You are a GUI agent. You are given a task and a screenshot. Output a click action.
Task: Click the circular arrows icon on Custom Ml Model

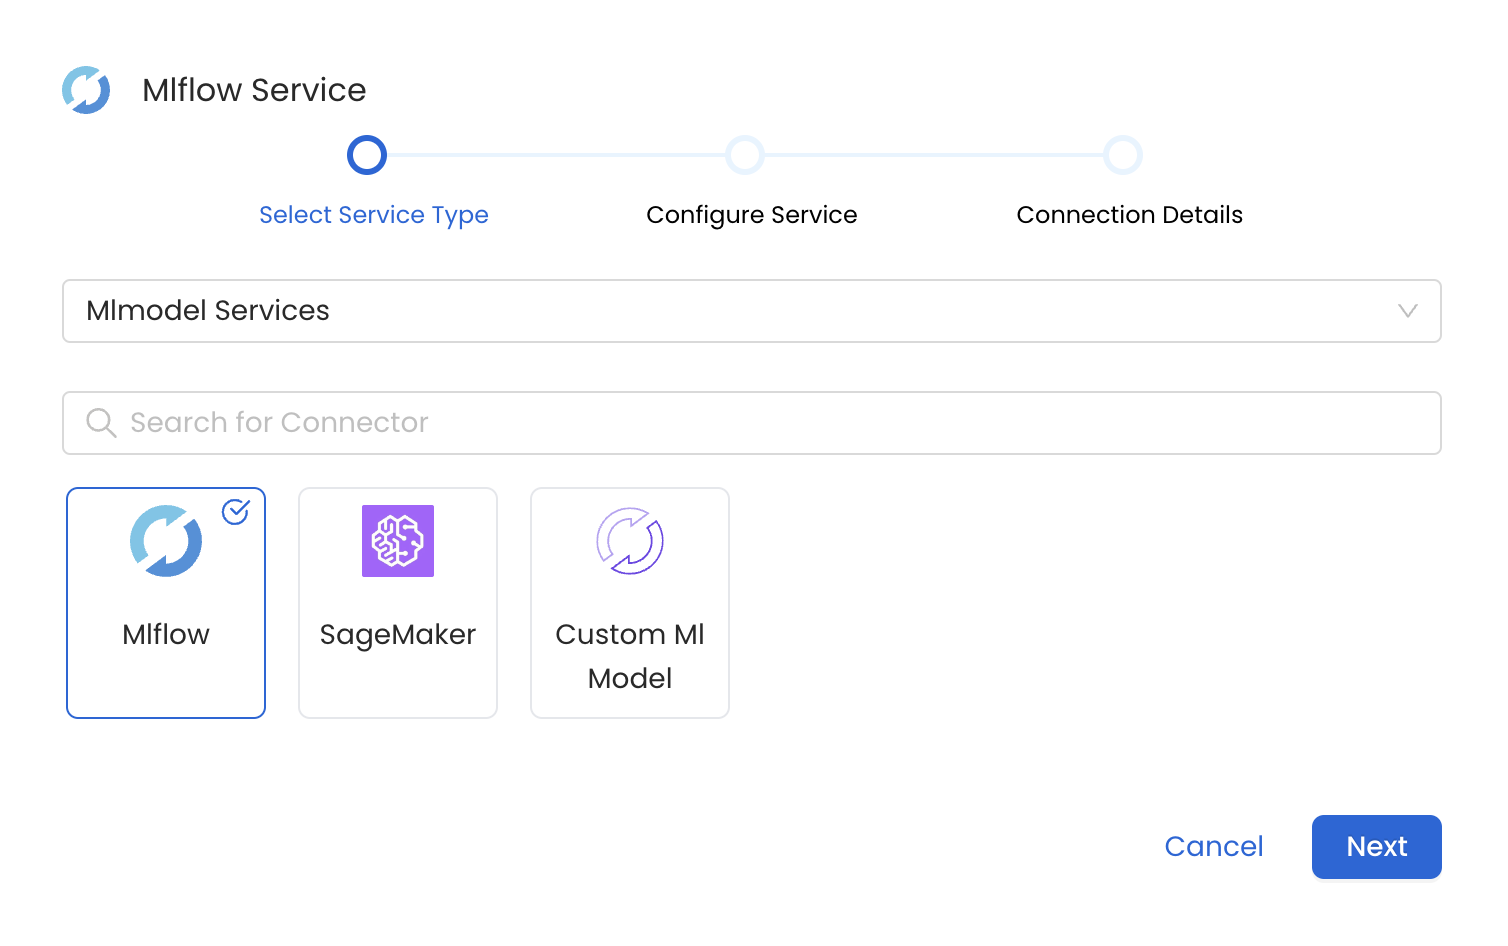coord(629,541)
